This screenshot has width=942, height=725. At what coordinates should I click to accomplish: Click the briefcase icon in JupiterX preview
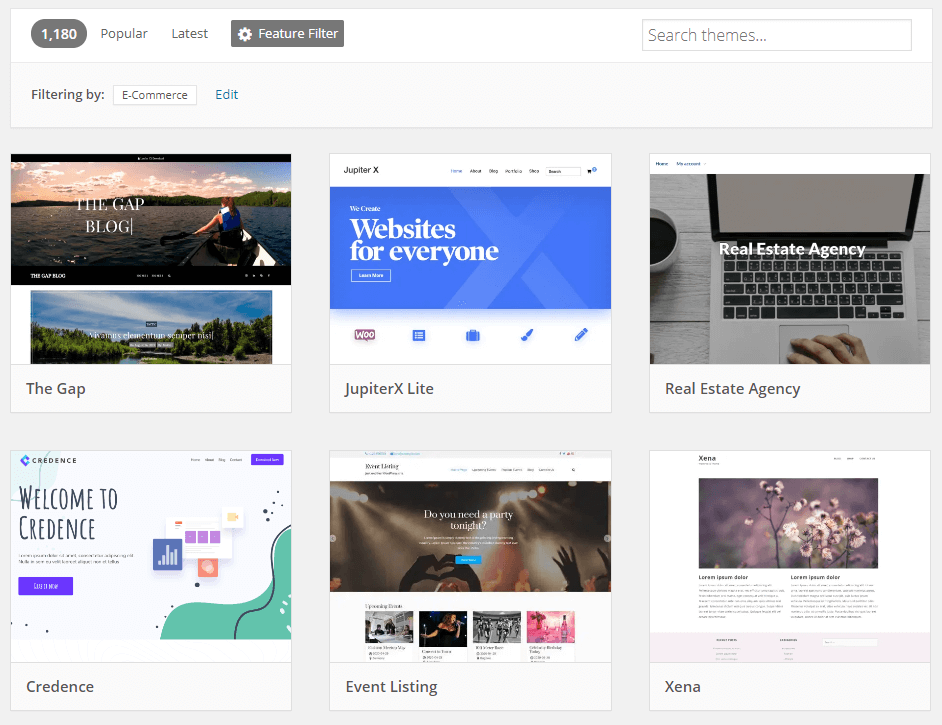tap(473, 336)
